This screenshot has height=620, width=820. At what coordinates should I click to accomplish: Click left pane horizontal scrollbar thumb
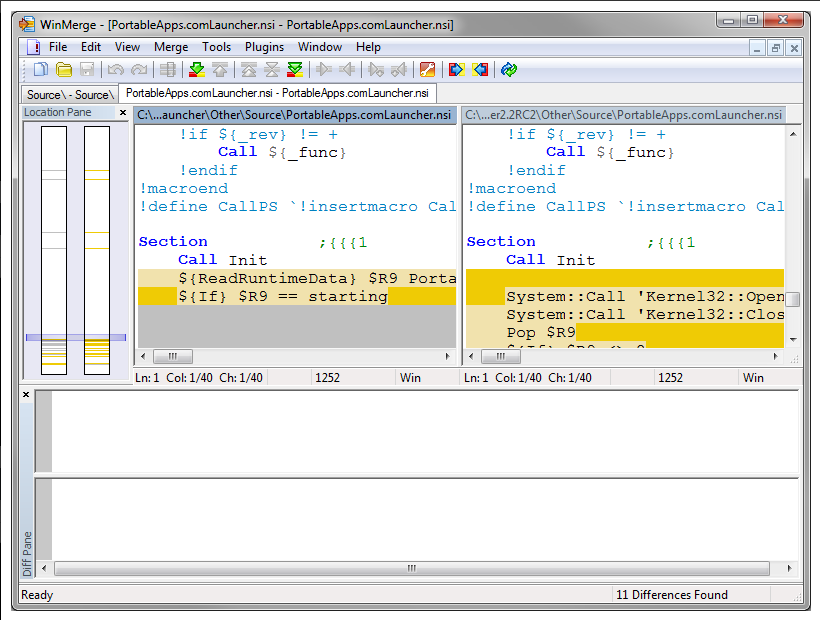point(173,357)
